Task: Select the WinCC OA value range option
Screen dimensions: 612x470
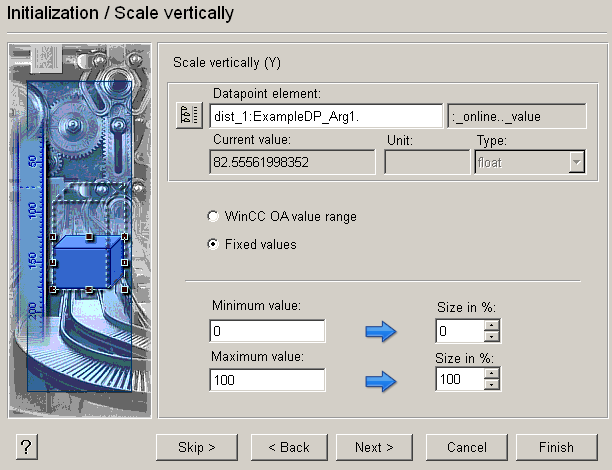Action: (x=212, y=216)
